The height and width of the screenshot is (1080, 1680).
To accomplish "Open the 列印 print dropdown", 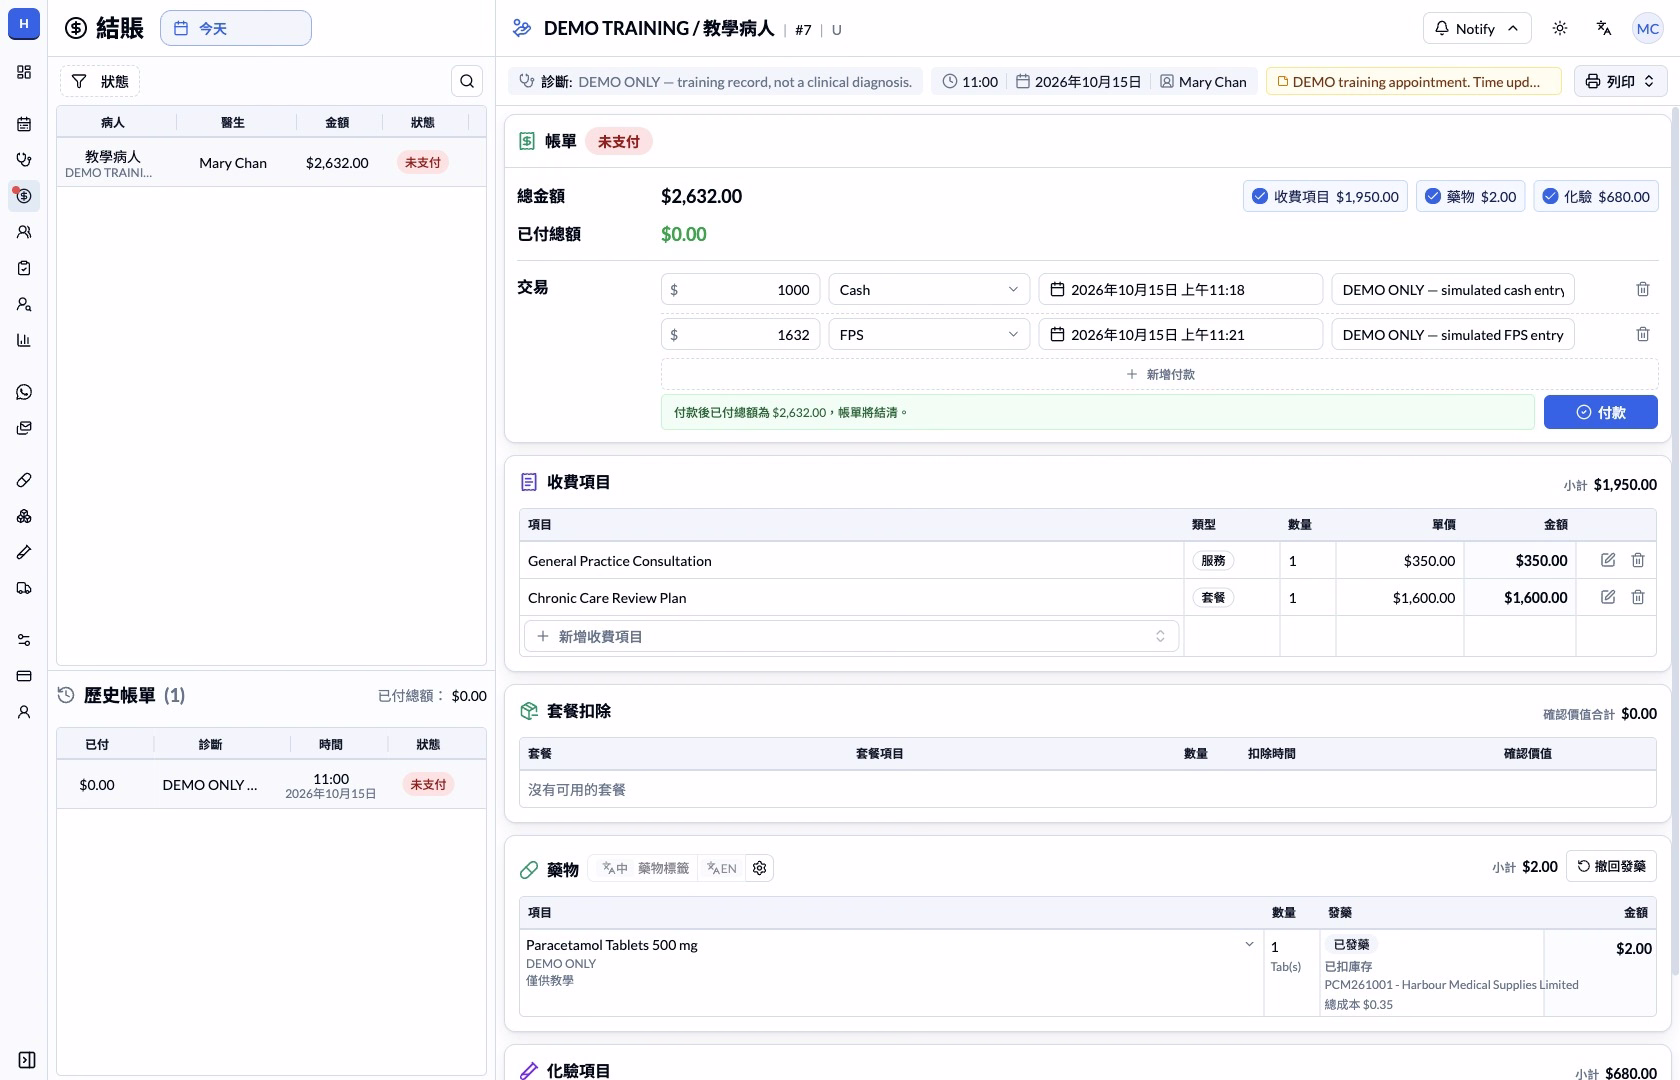I will [1620, 81].
